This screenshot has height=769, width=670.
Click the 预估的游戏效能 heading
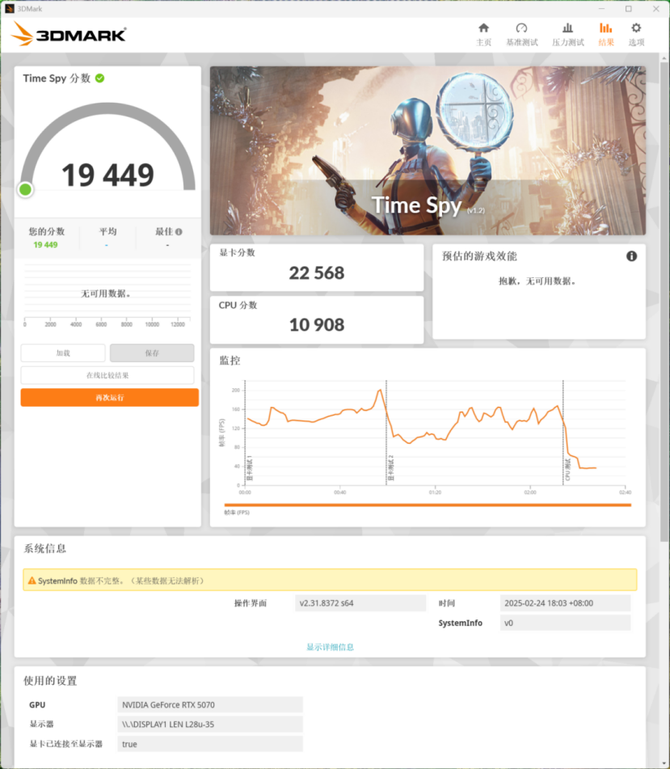pyautogui.click(x=480, y=256)
